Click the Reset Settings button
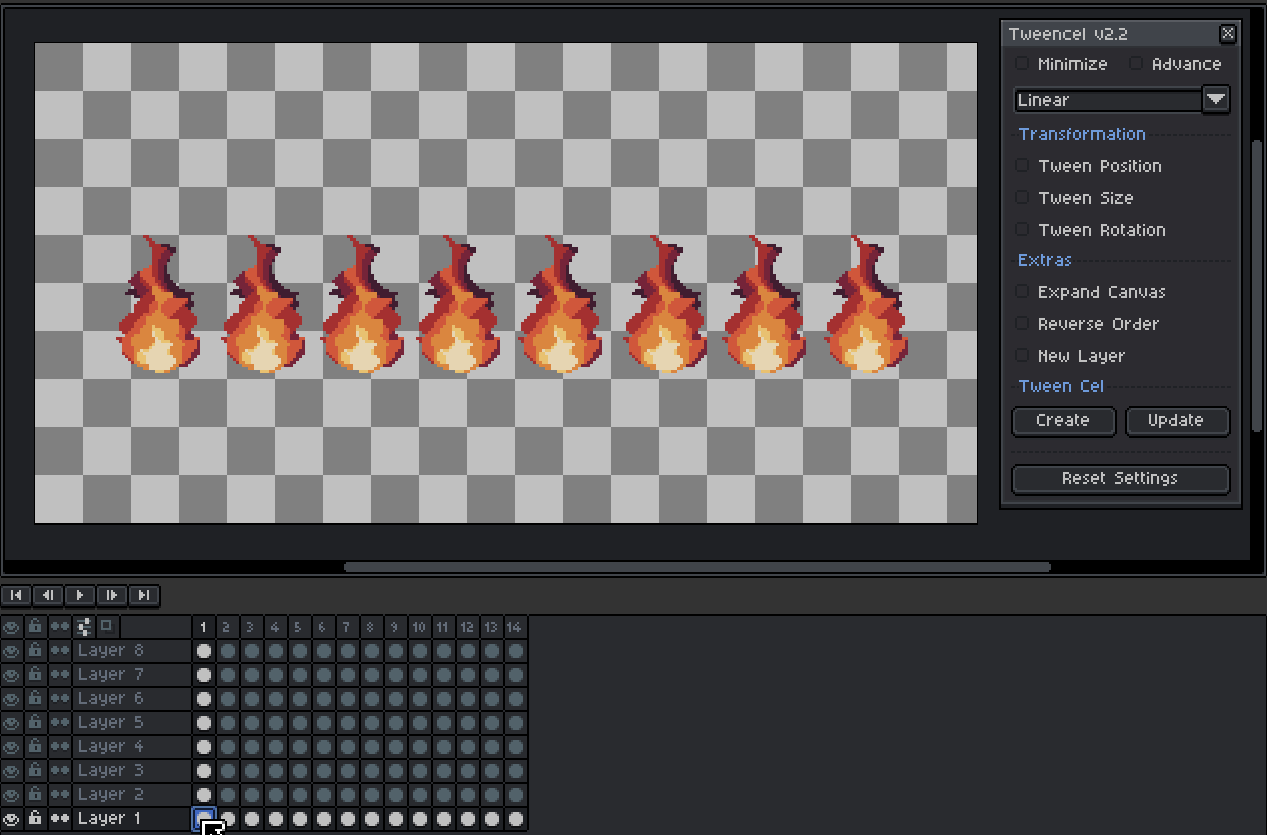Image resolution: width=1267 pixels, height=835 pixels. pos(1120,479)
